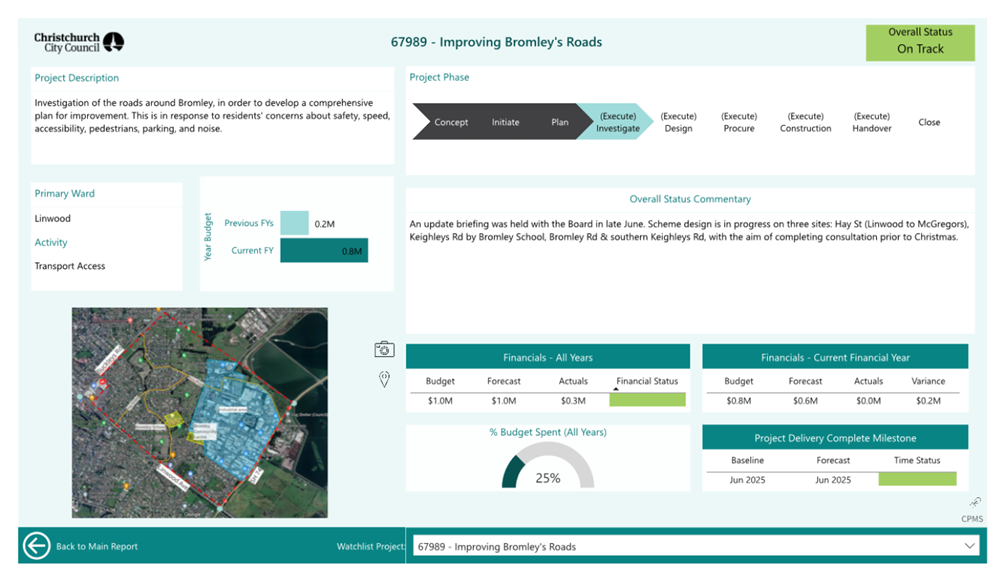Click the Linwood primary ward value
1004x581 pixels.
[x=53, y=218]
